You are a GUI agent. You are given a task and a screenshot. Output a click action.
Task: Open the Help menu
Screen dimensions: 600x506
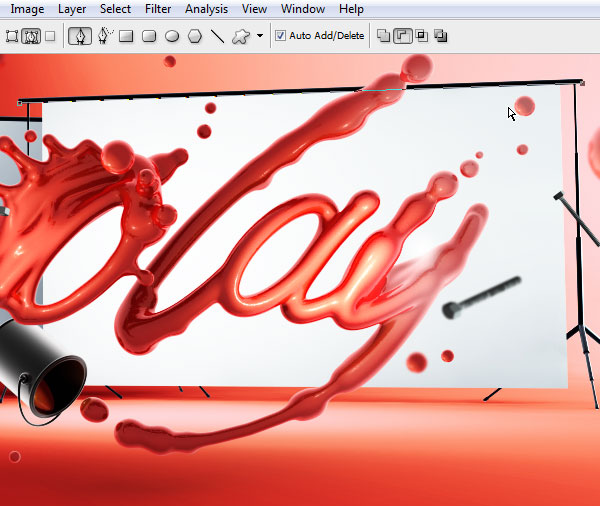(351, 9)
